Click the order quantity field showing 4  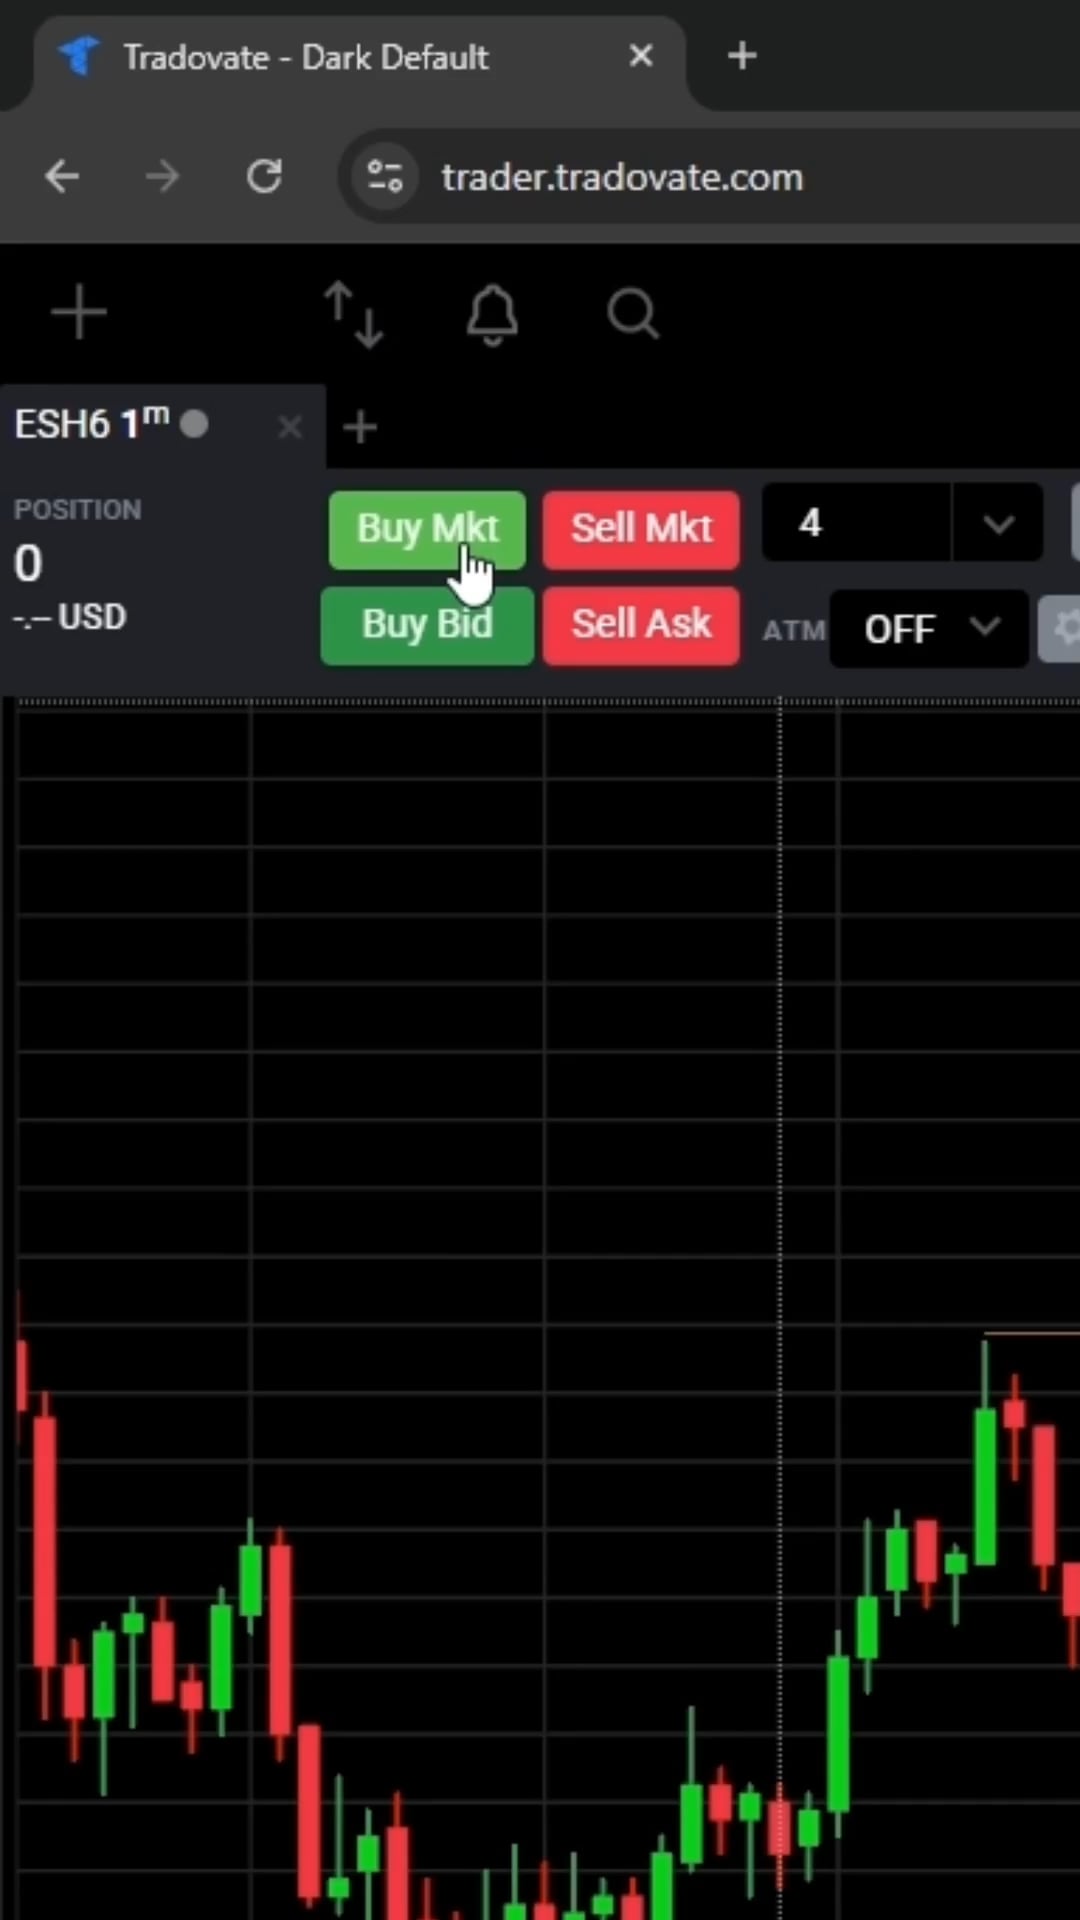point(855,523)
